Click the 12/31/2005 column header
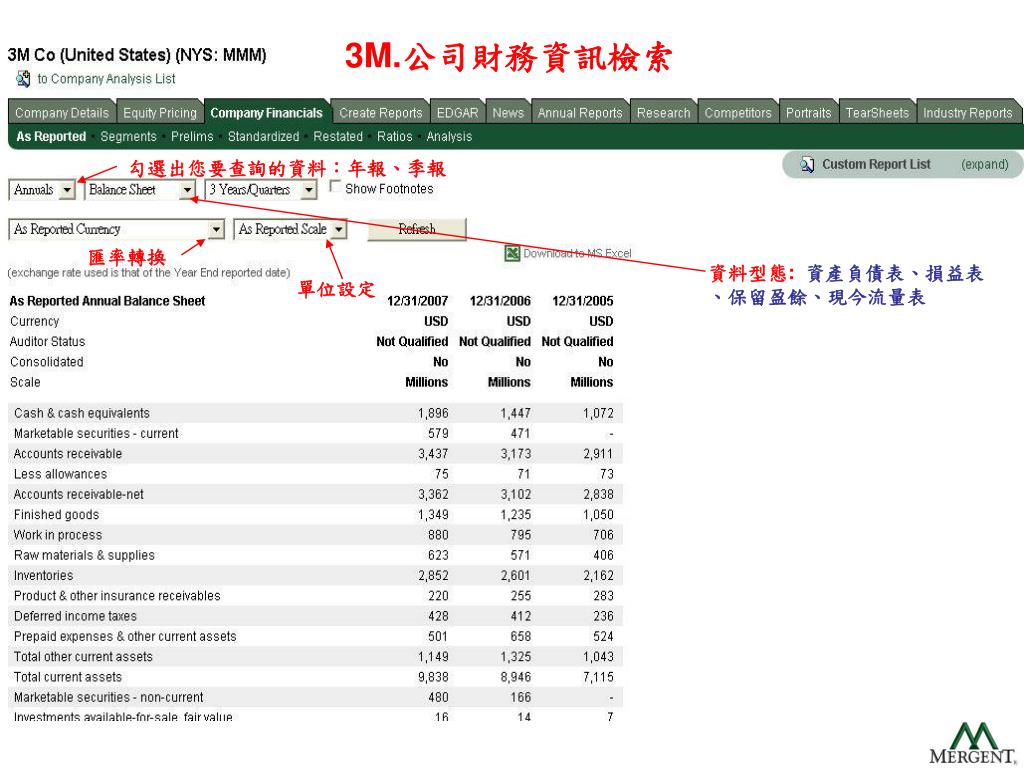1024x768 pixels. tap(583, 301)
